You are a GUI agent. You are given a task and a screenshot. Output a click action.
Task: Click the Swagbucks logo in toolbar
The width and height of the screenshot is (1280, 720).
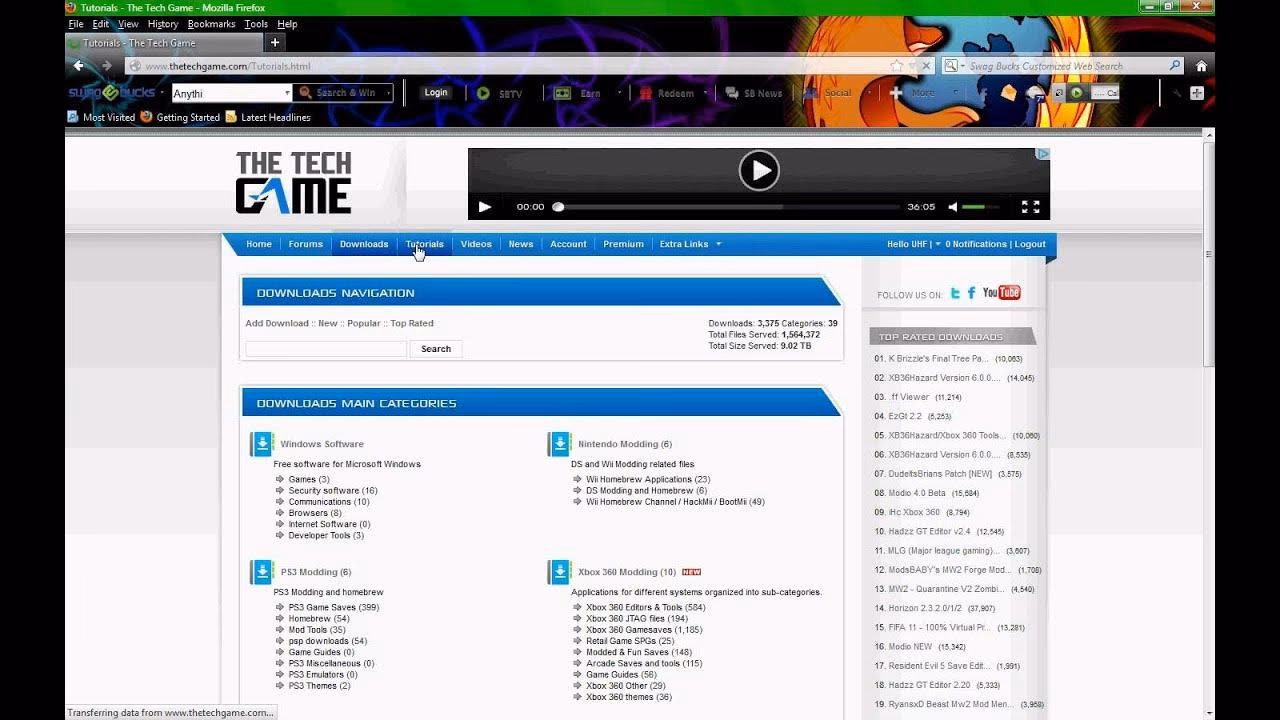click(112, 93)
